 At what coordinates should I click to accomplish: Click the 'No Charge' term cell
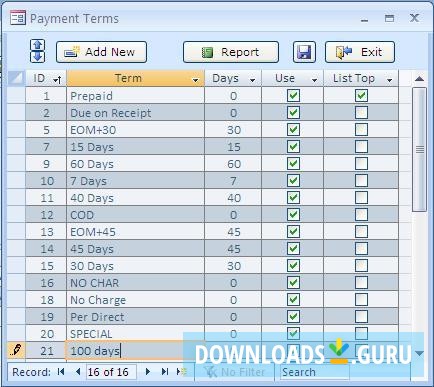135,300
